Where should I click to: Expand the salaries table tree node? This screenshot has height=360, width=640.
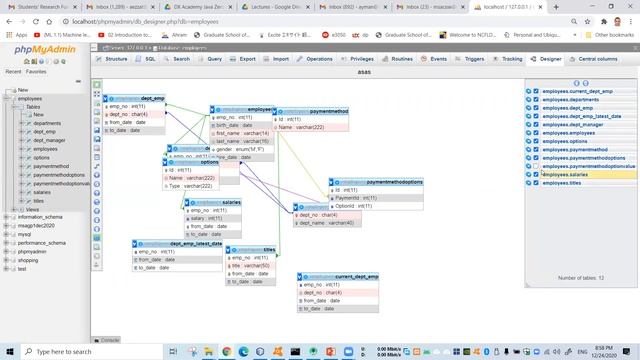point(22,192)
